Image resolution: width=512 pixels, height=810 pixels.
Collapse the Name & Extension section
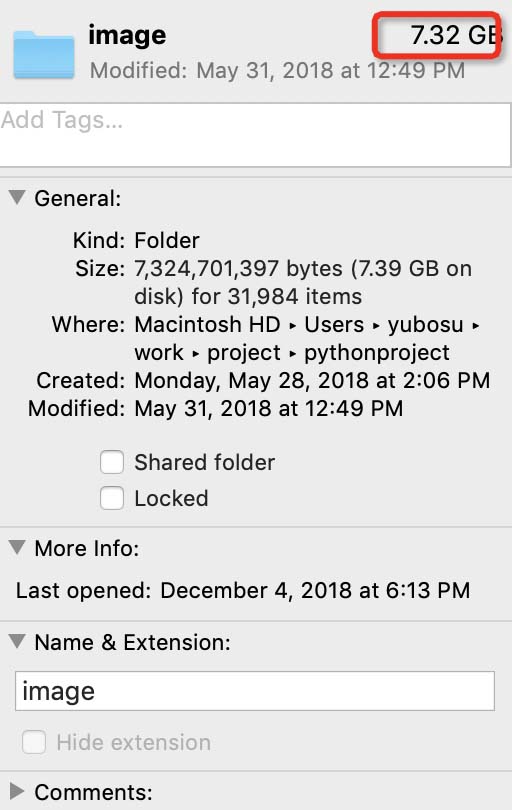[x=17, y=642]
